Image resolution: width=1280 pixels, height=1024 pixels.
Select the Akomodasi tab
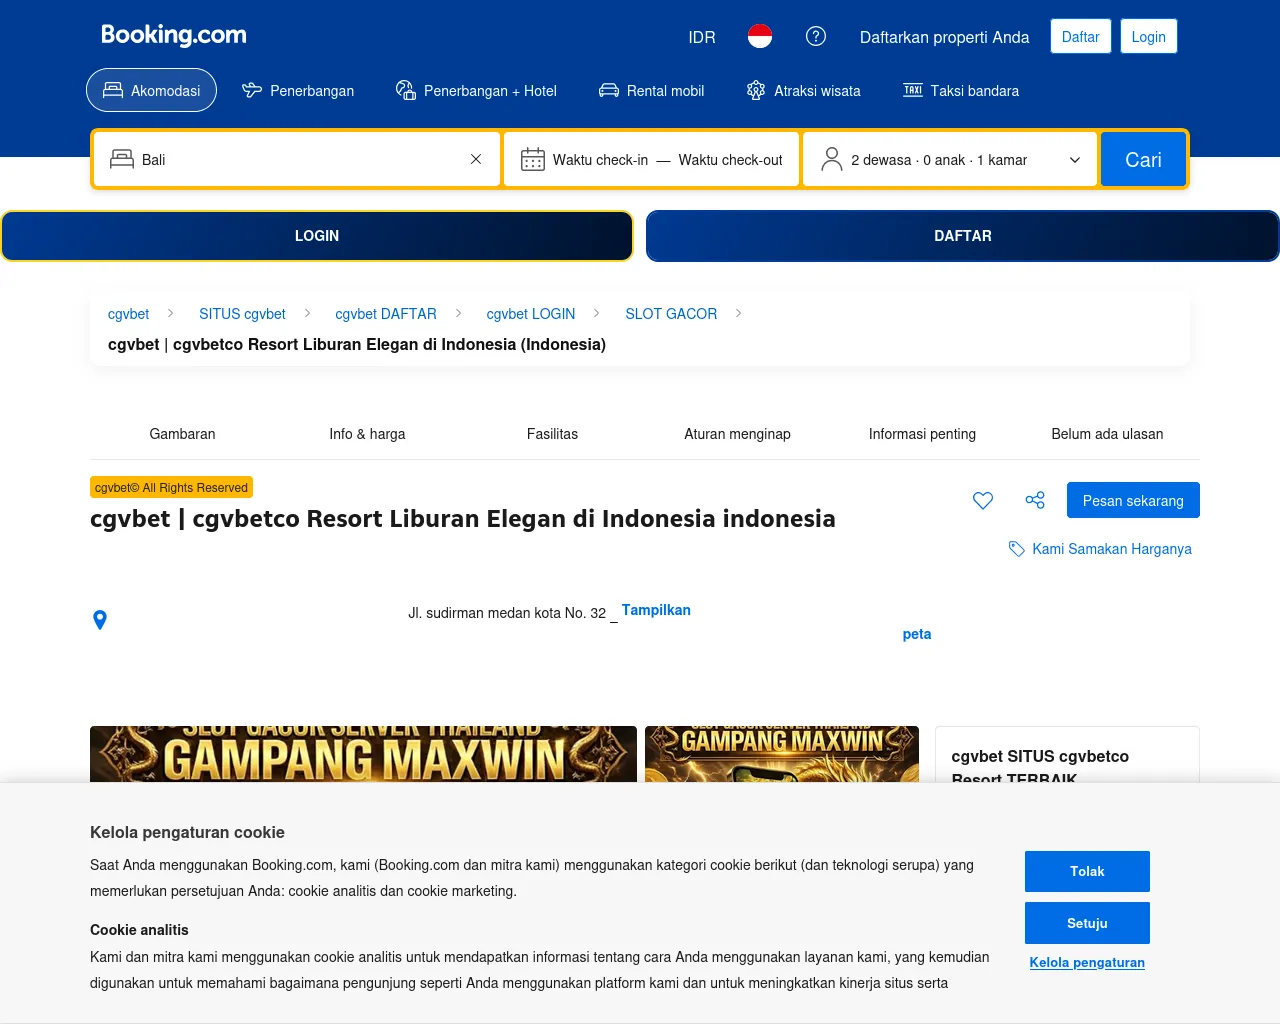point(151,90)
